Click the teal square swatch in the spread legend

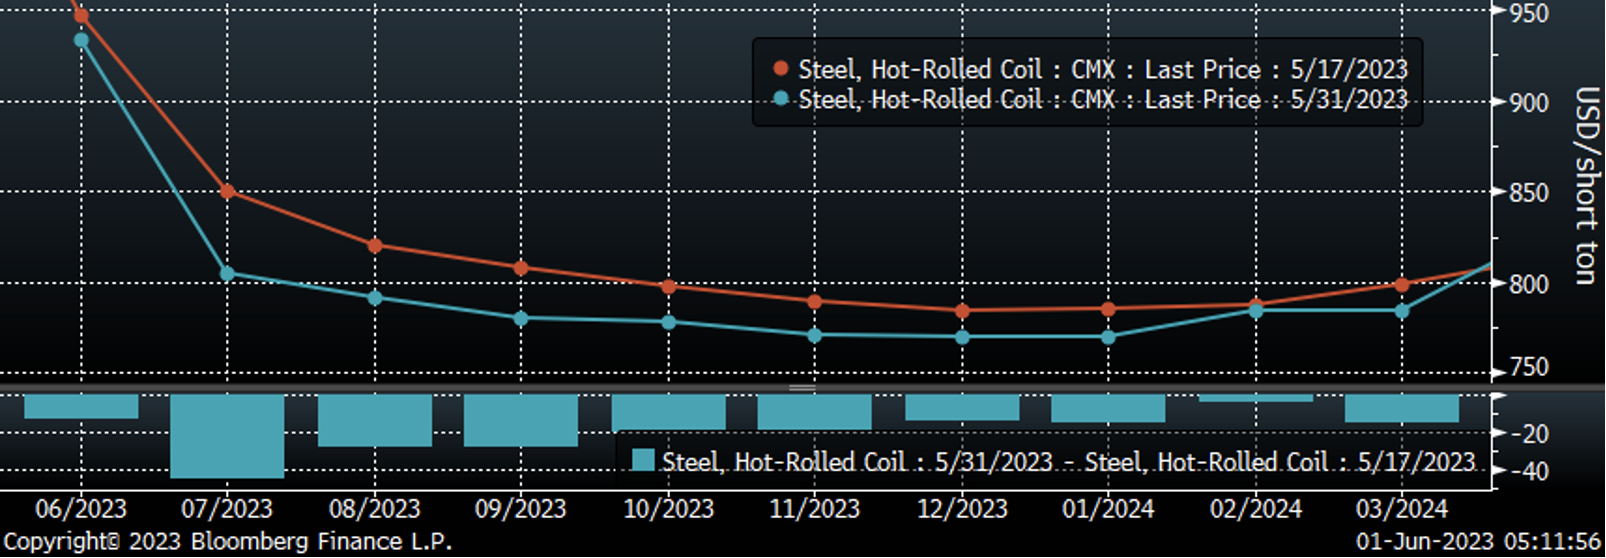point(644,460)
